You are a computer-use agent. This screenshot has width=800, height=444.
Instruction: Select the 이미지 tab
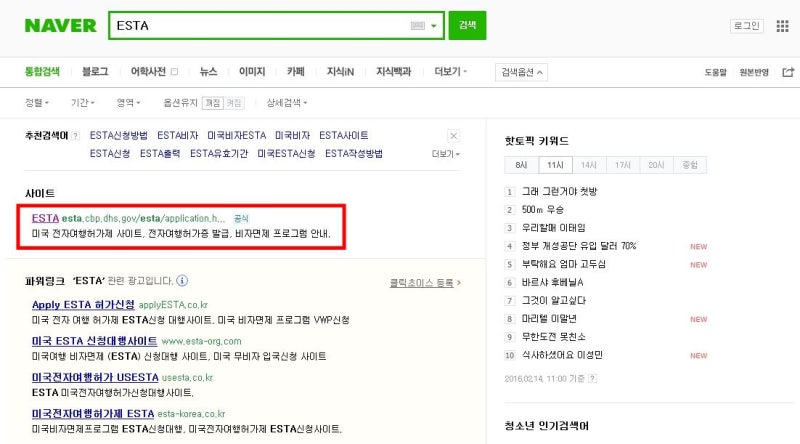(x=252, y=71)
